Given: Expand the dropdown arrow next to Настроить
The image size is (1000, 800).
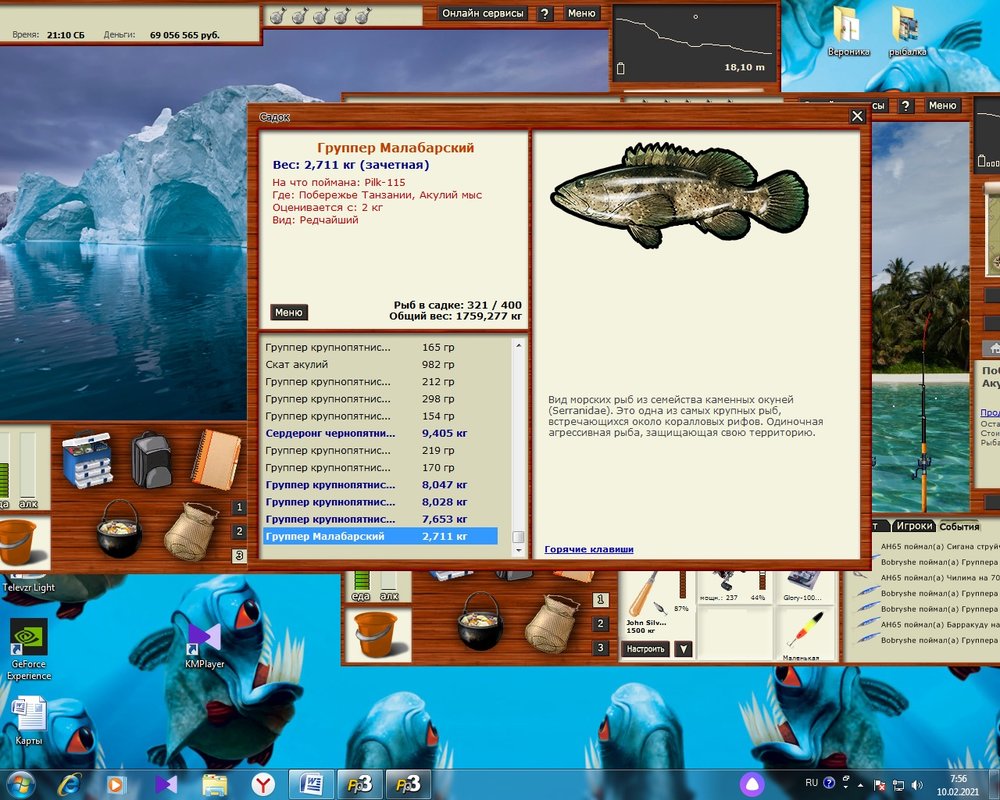Looking at the screenshot, I should [x=683, y=649].
